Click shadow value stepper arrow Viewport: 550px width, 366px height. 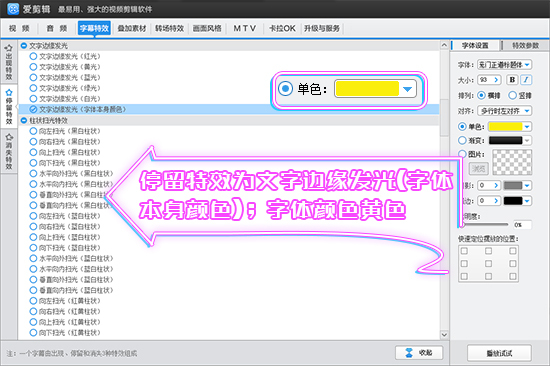496,185
